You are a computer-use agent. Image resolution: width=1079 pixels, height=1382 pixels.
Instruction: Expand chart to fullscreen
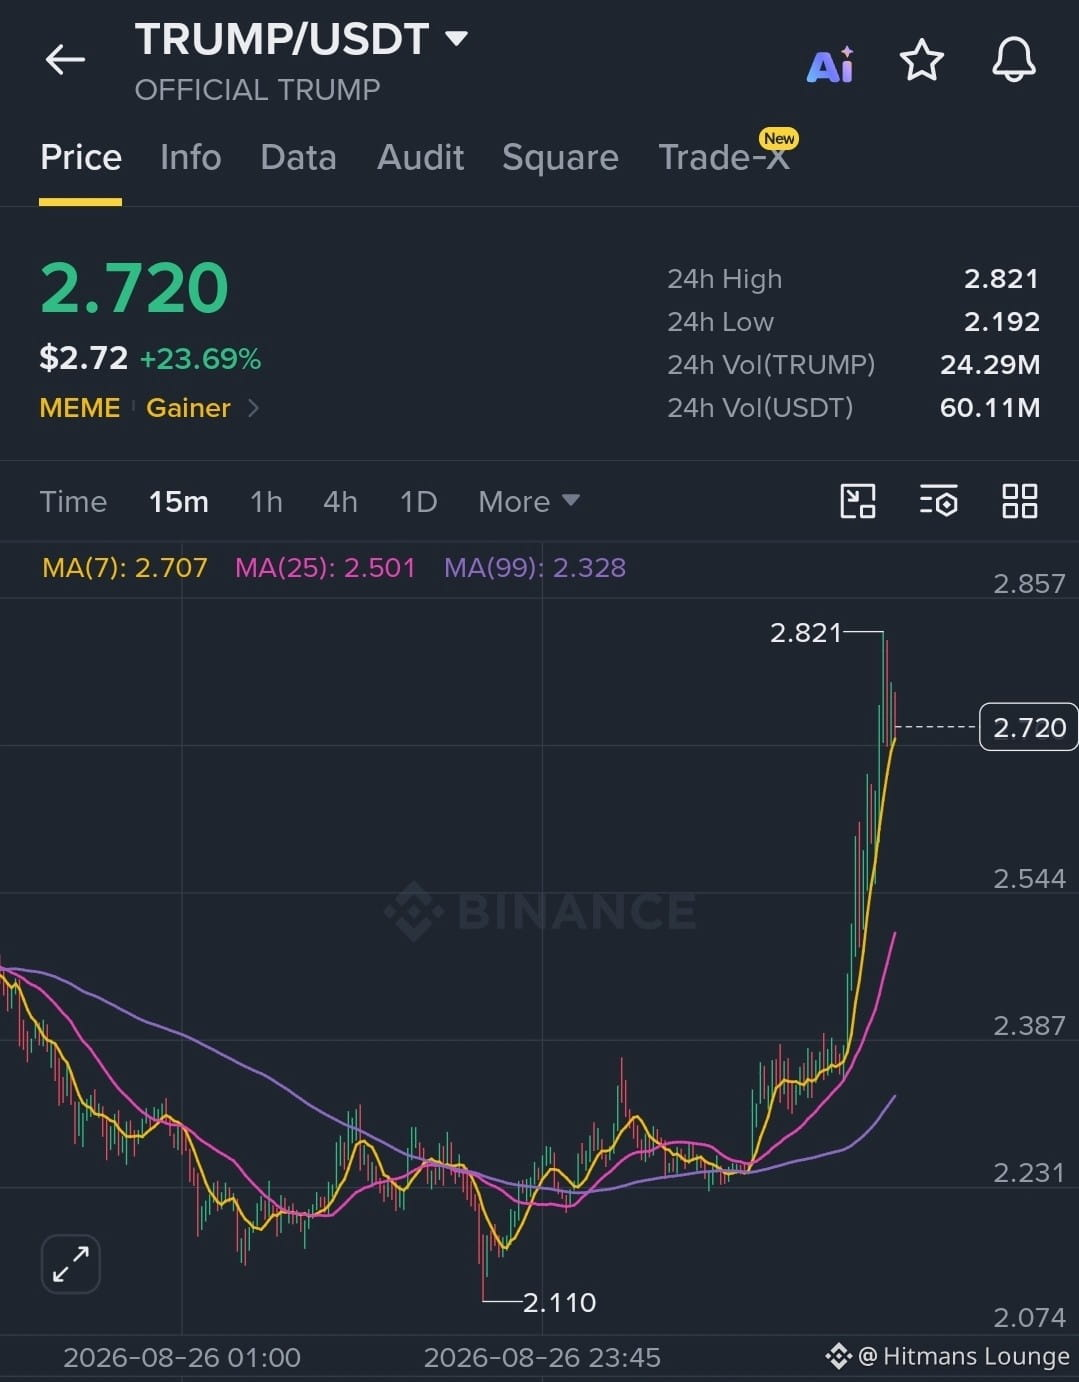point(71,1264)
